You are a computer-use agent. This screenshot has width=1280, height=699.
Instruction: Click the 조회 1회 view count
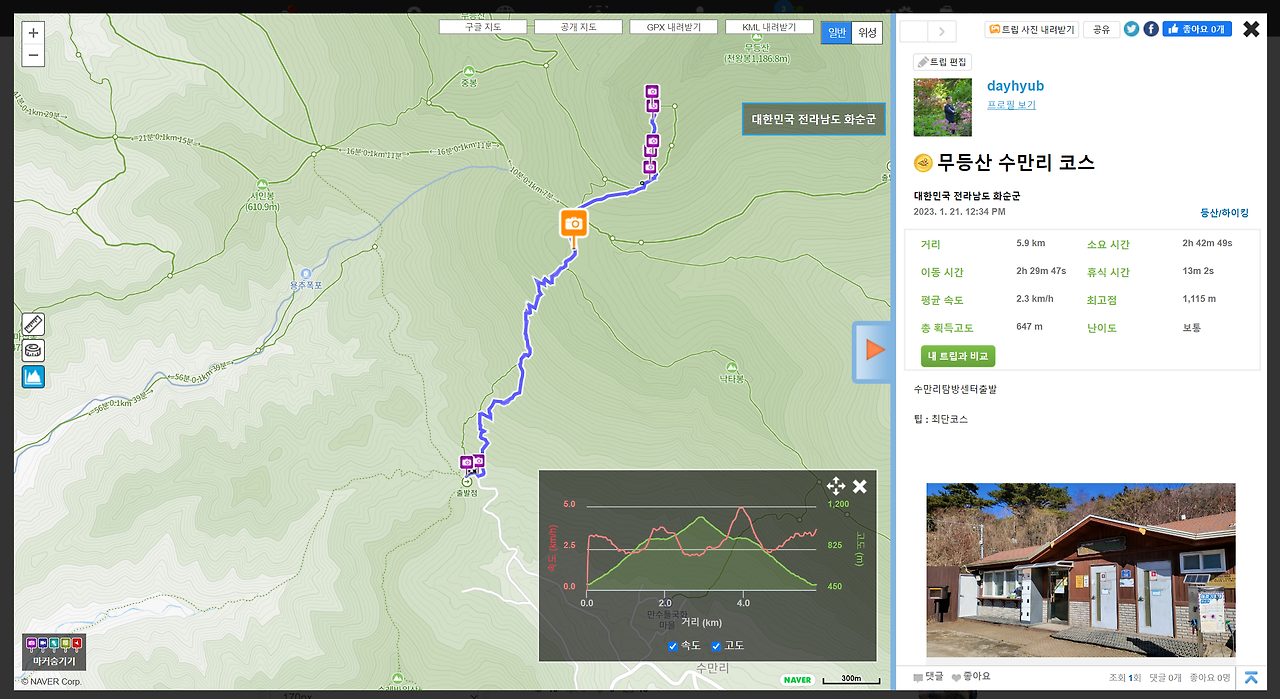point(1124,678)
